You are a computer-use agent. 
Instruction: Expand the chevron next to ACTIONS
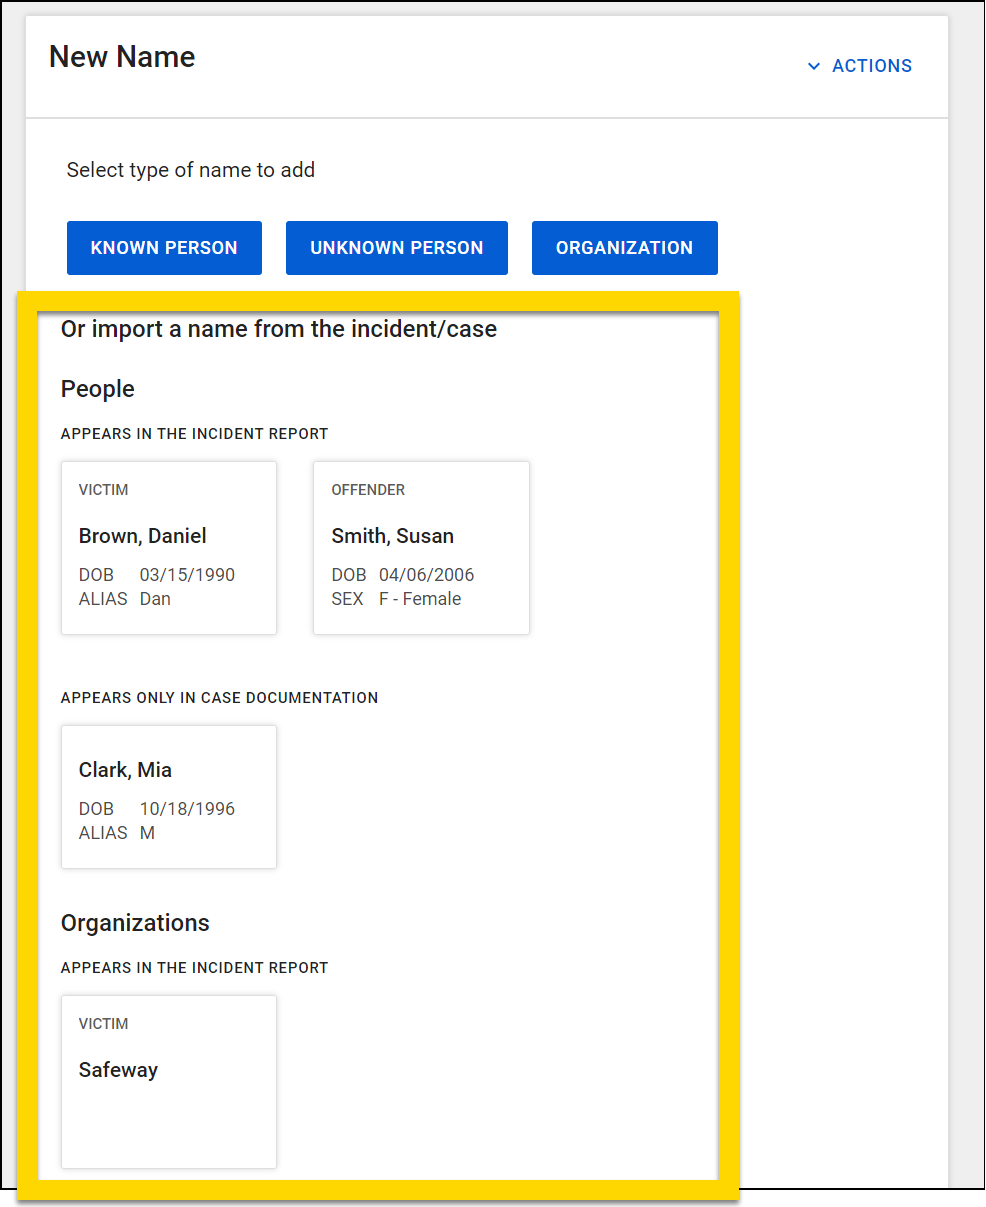813,66
